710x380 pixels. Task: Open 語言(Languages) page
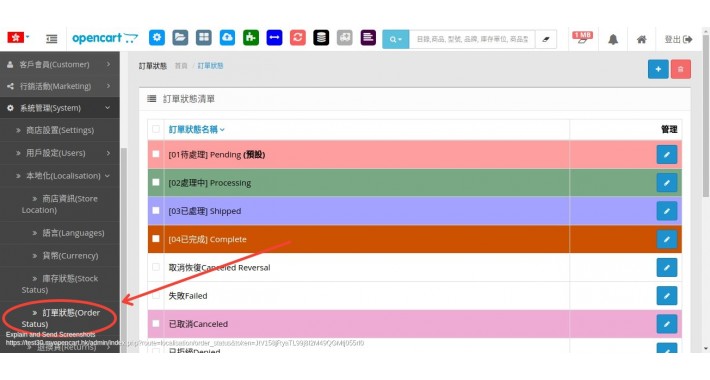60,233
